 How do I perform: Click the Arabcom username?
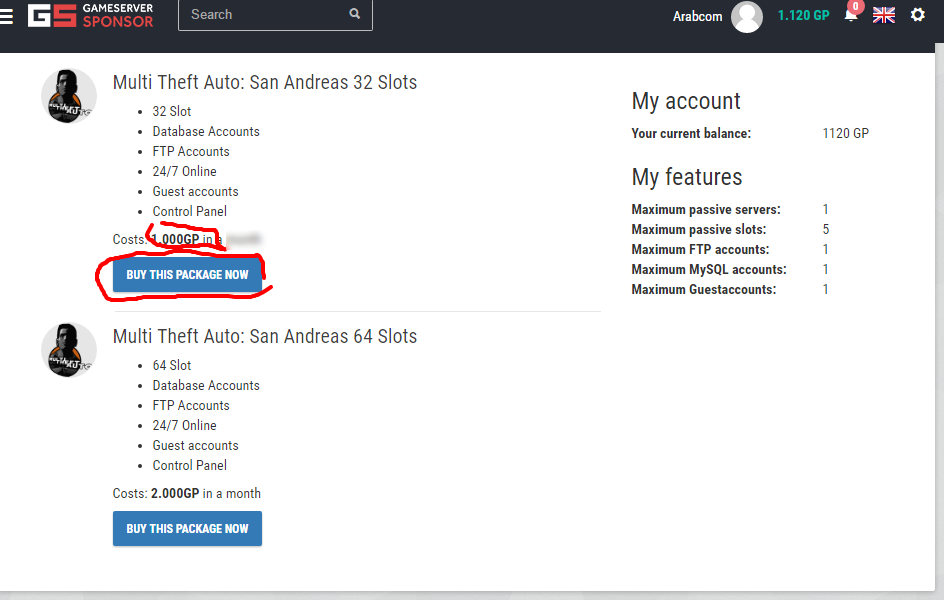click(x=697, y=16)
